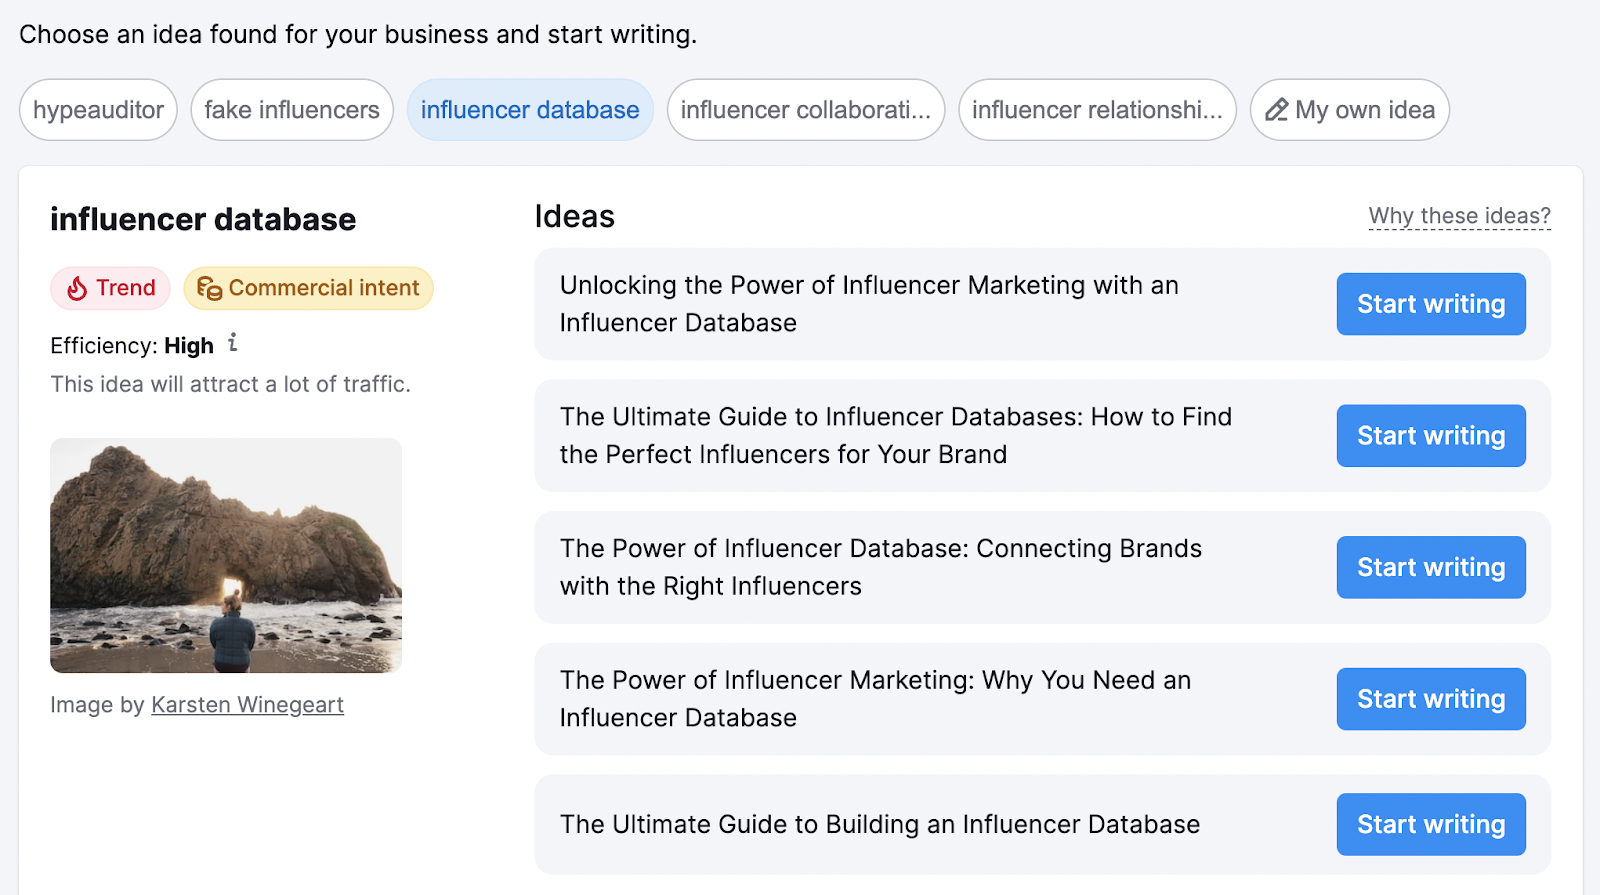Open the Why these ideas? link
The height and width of the screenshot is (895, 1600).
click(x=1459, y=216)
